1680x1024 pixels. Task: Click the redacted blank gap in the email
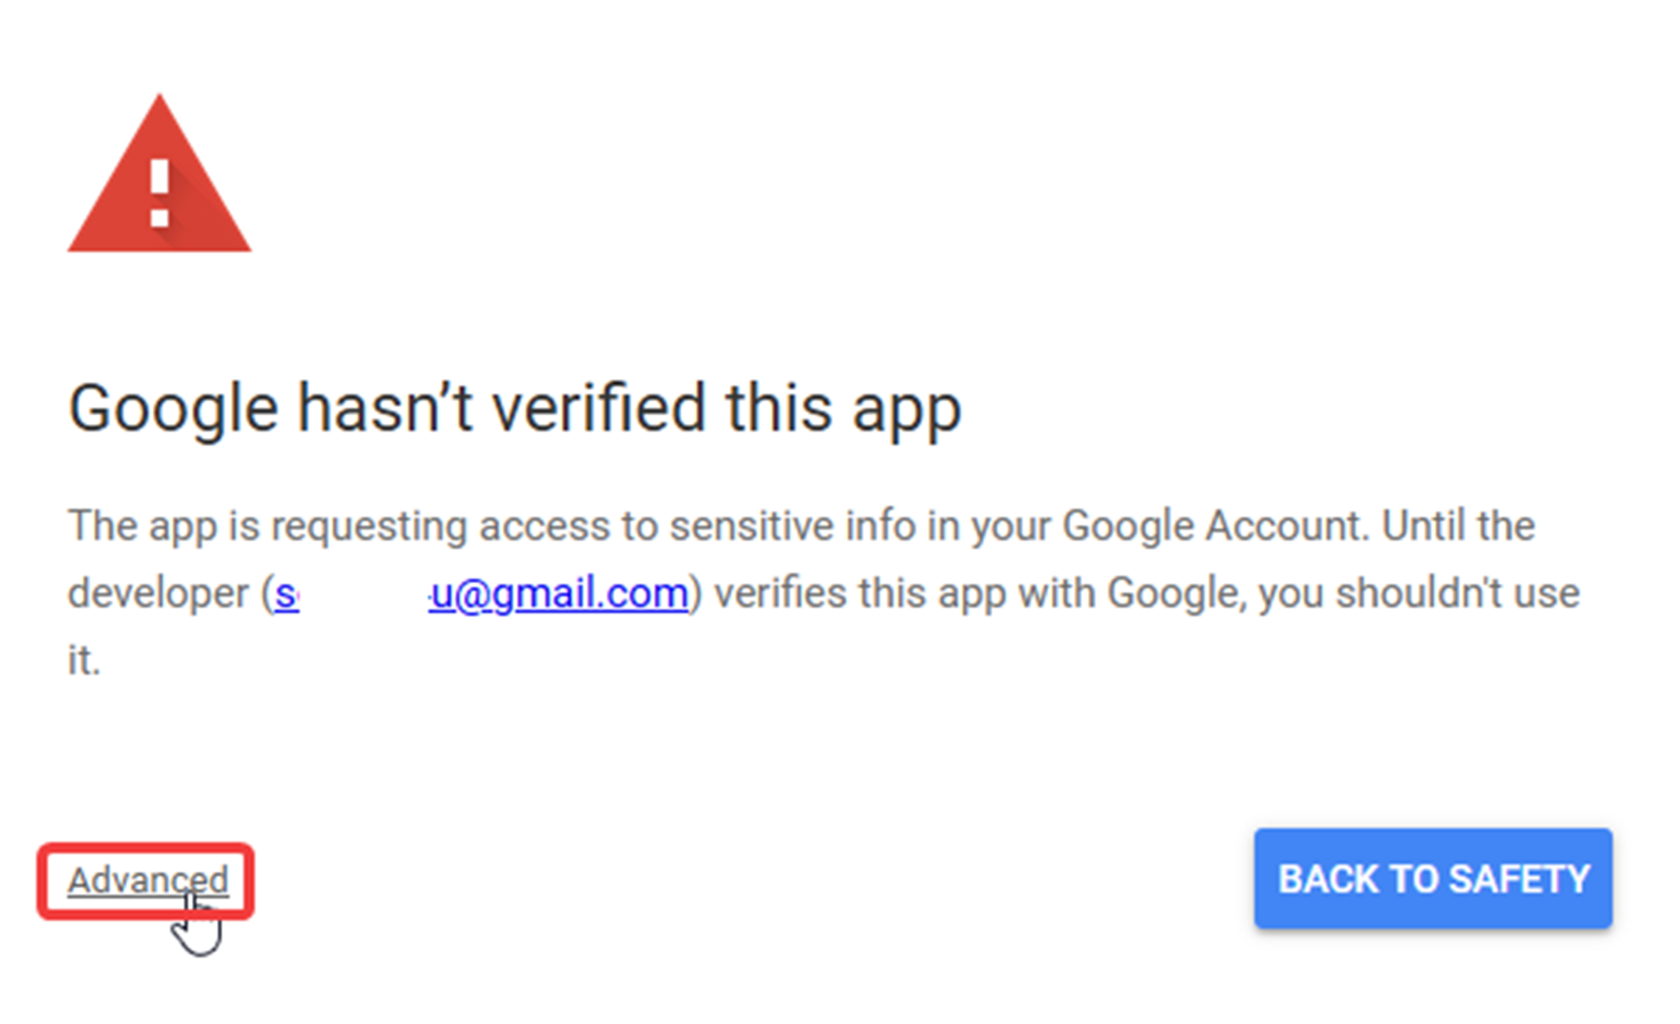click(363, 594)
